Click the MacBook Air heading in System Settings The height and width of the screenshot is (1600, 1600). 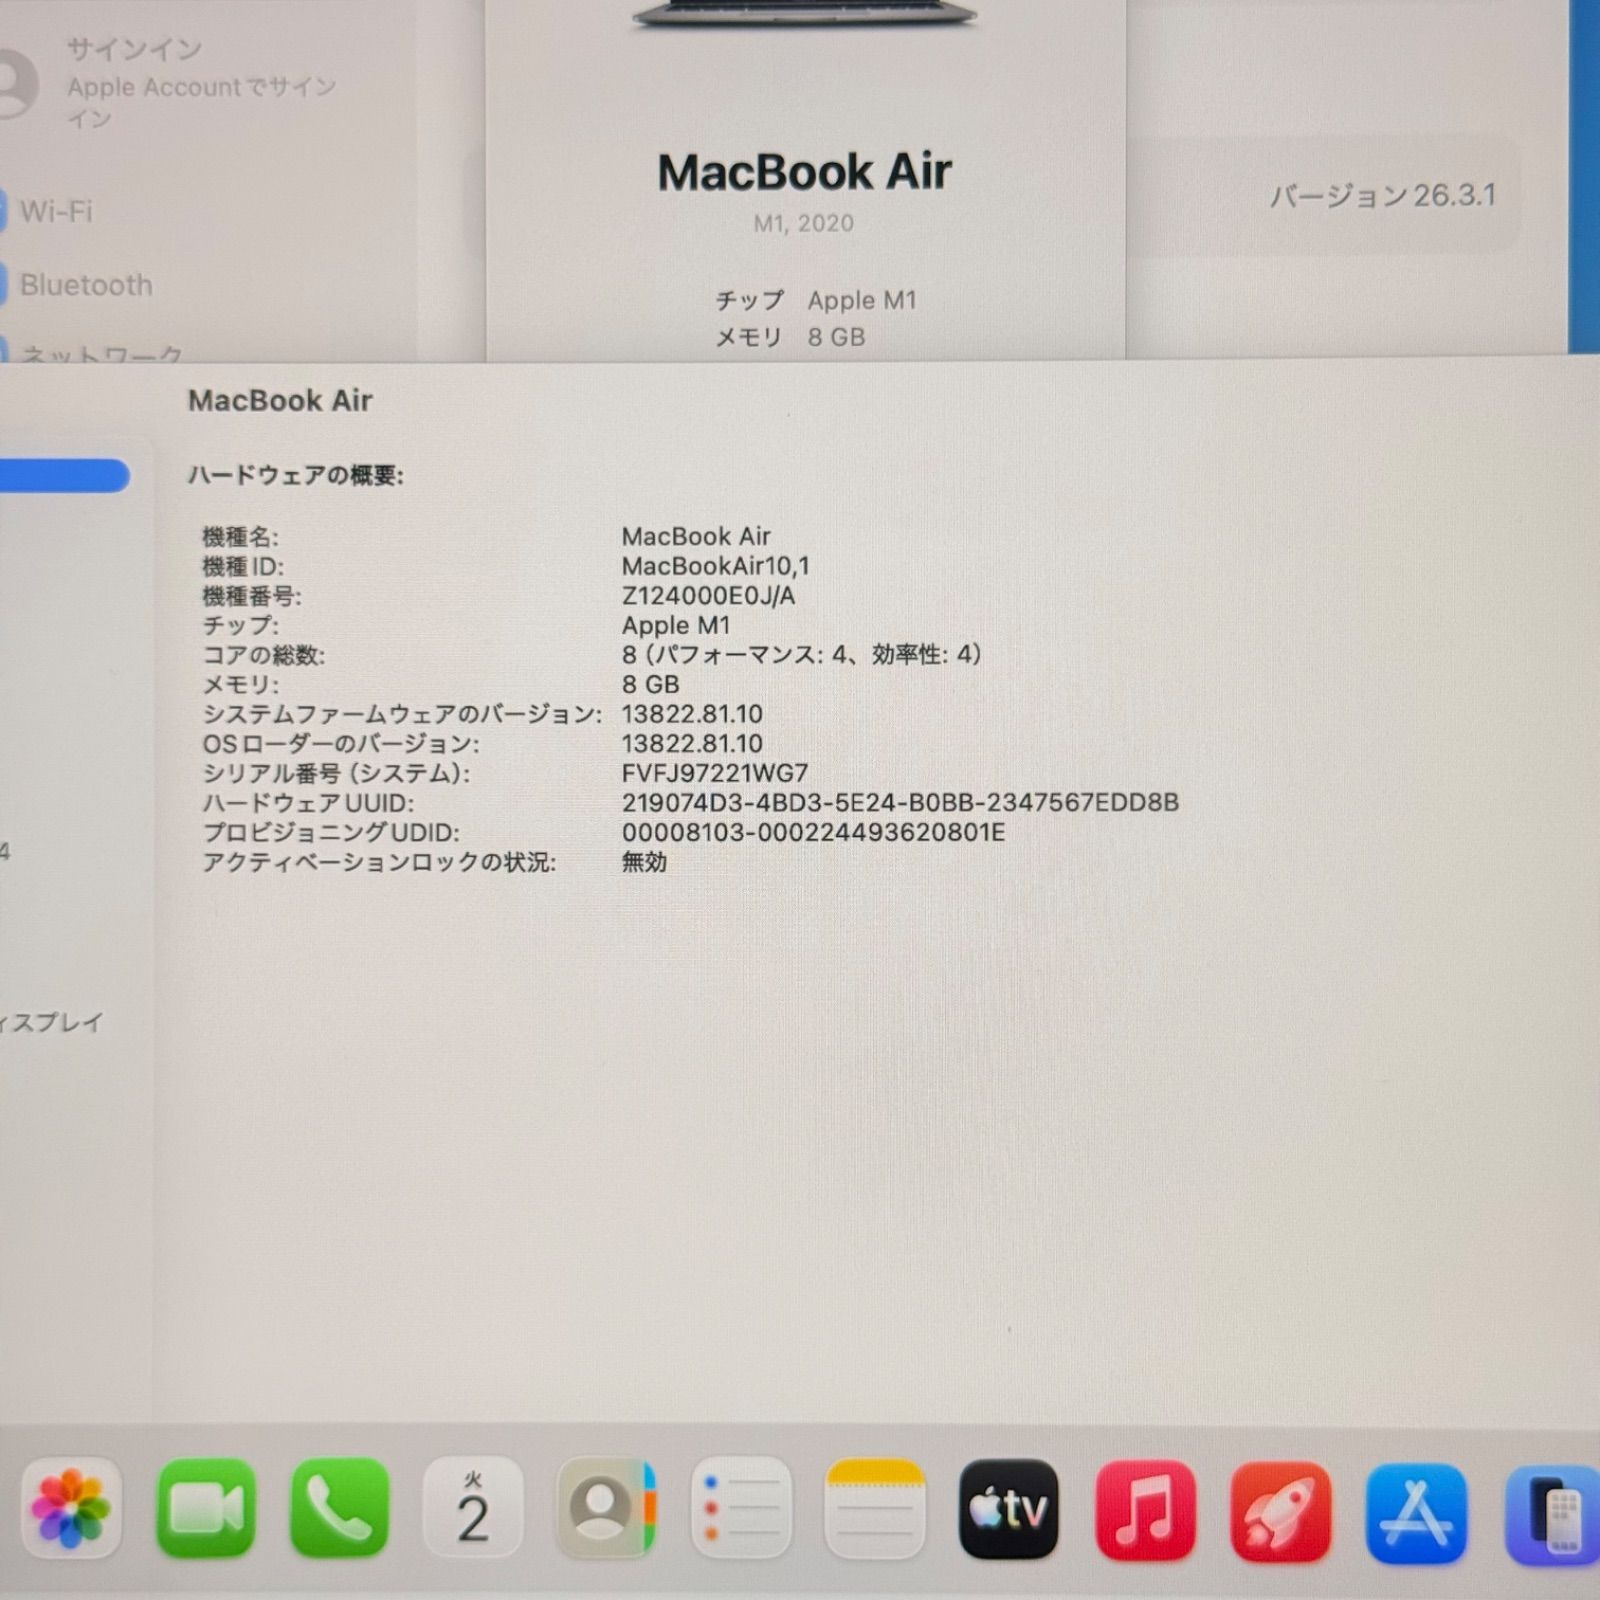(805, 172)
